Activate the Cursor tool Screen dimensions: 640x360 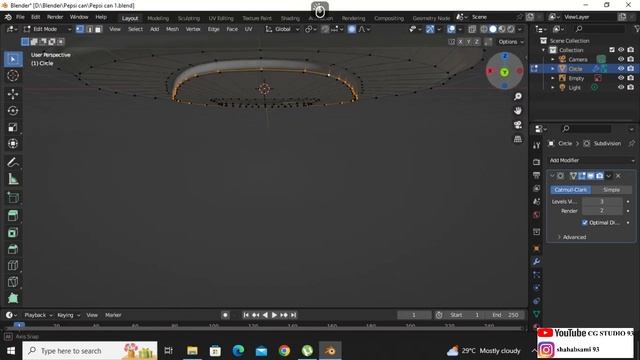[13, 76]
